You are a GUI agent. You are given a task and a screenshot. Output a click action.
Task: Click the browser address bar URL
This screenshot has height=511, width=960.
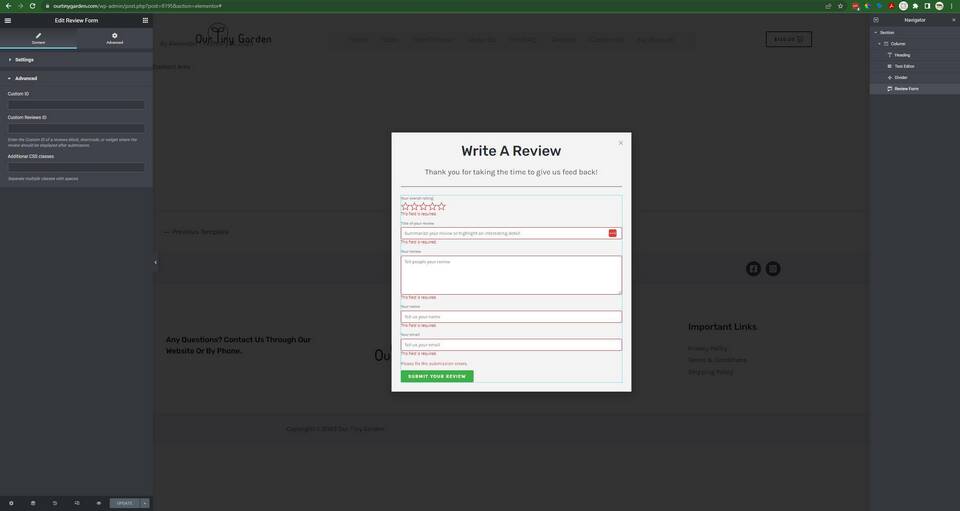click(137, 6)
